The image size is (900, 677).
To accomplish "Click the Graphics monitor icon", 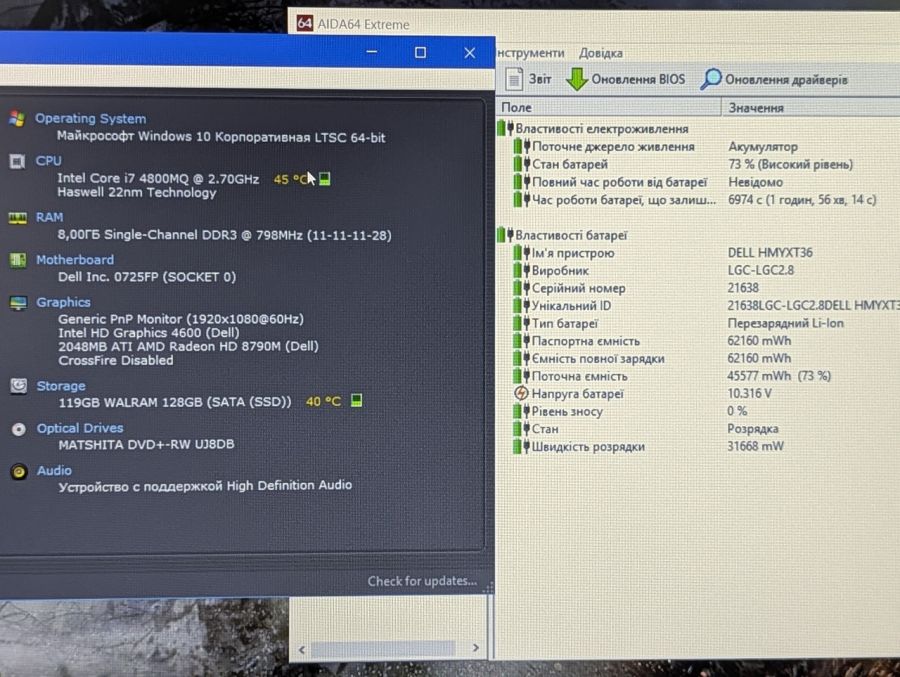I will click(18, 303).
